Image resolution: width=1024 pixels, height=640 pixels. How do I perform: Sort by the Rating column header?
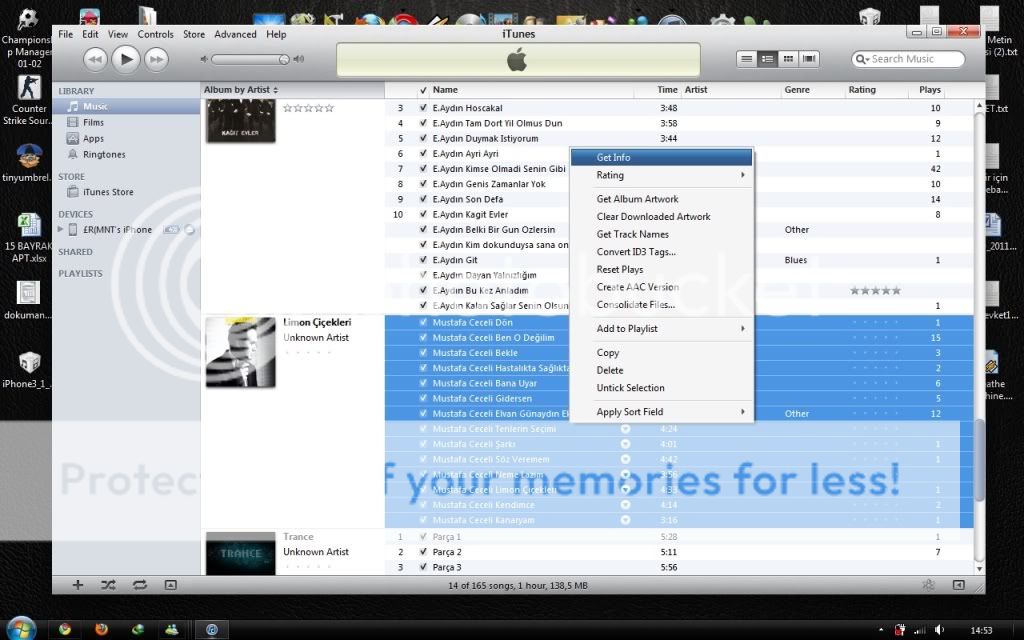pos(877,90)
